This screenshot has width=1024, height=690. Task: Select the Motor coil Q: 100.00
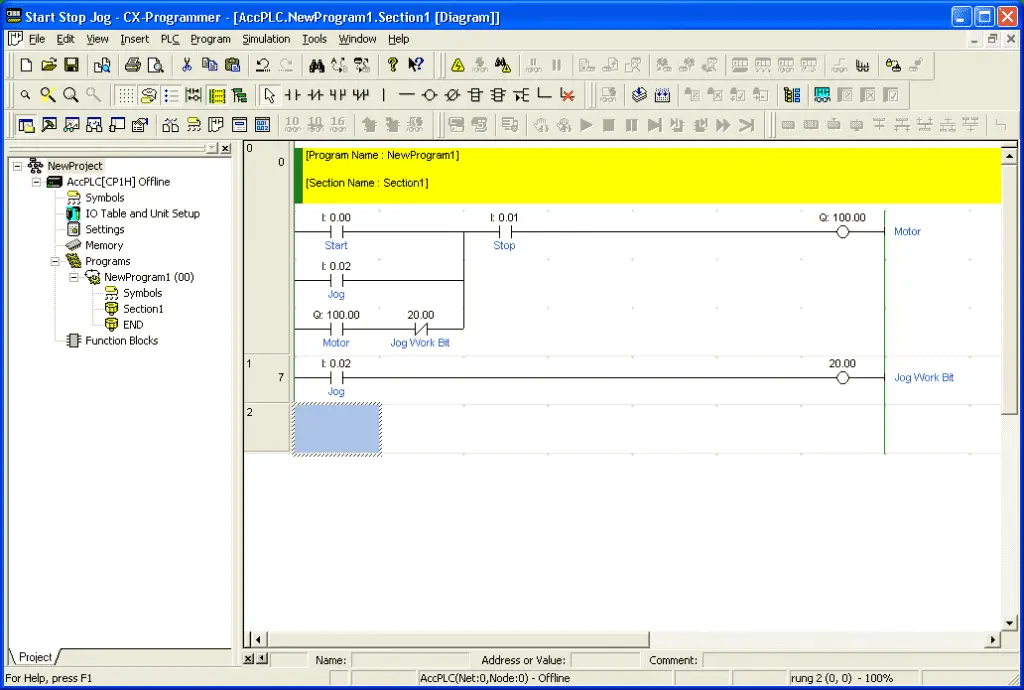(842, 232)
